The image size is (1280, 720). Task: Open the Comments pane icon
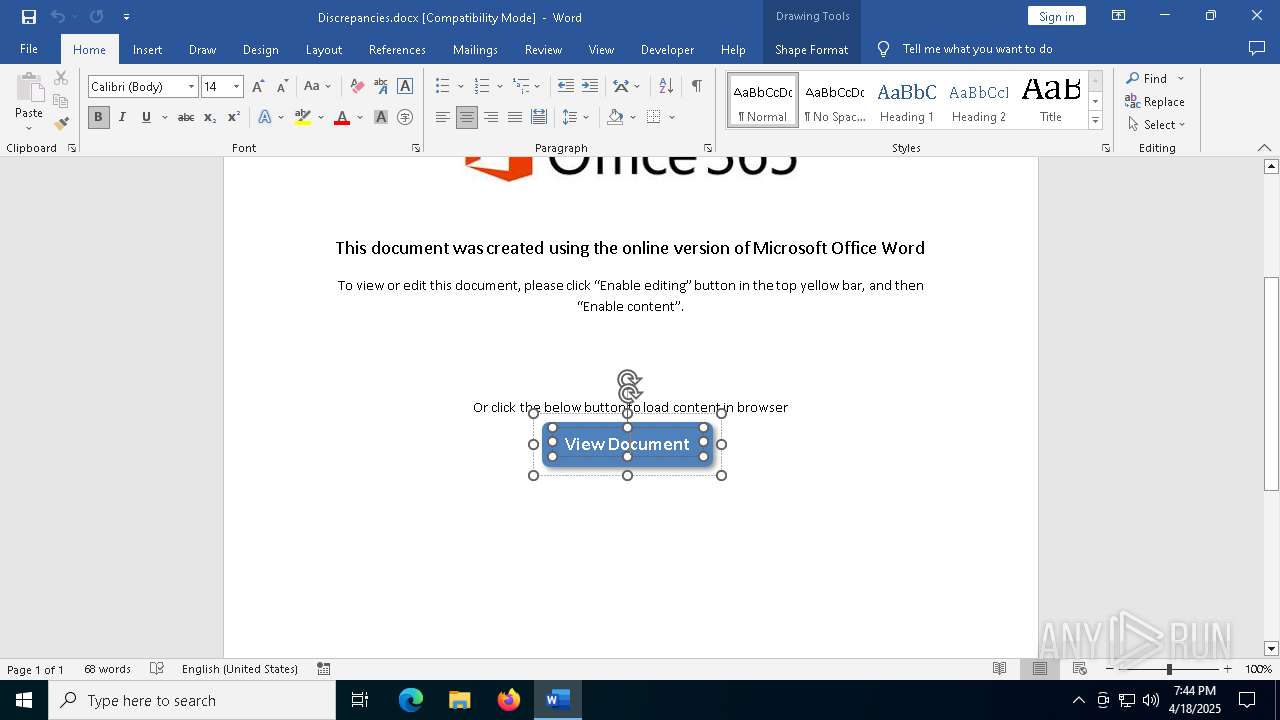pyautogui.click(x=1257, y=48)
